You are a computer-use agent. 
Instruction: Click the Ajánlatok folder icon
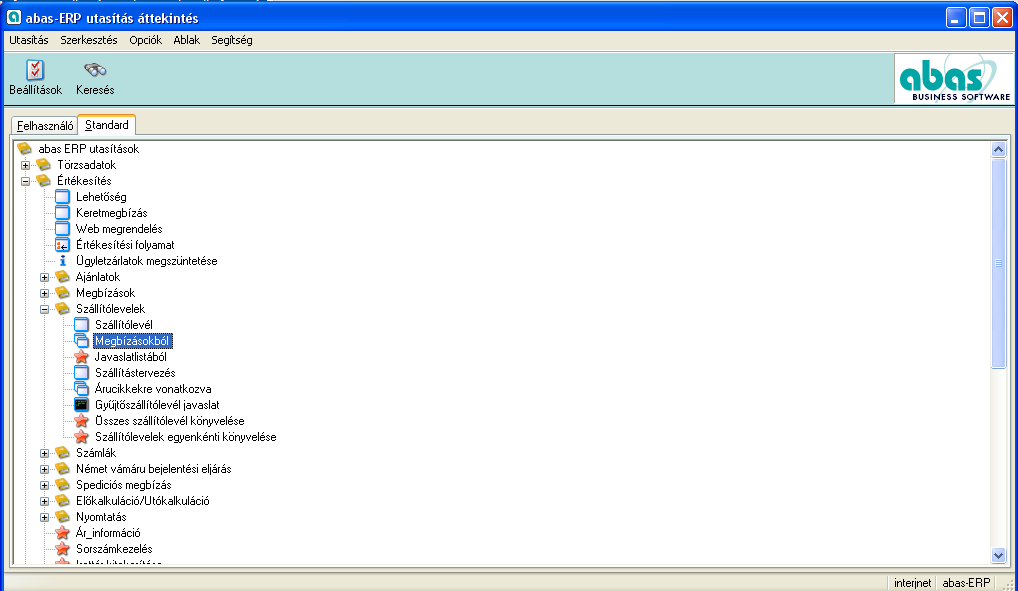[62, 277]
